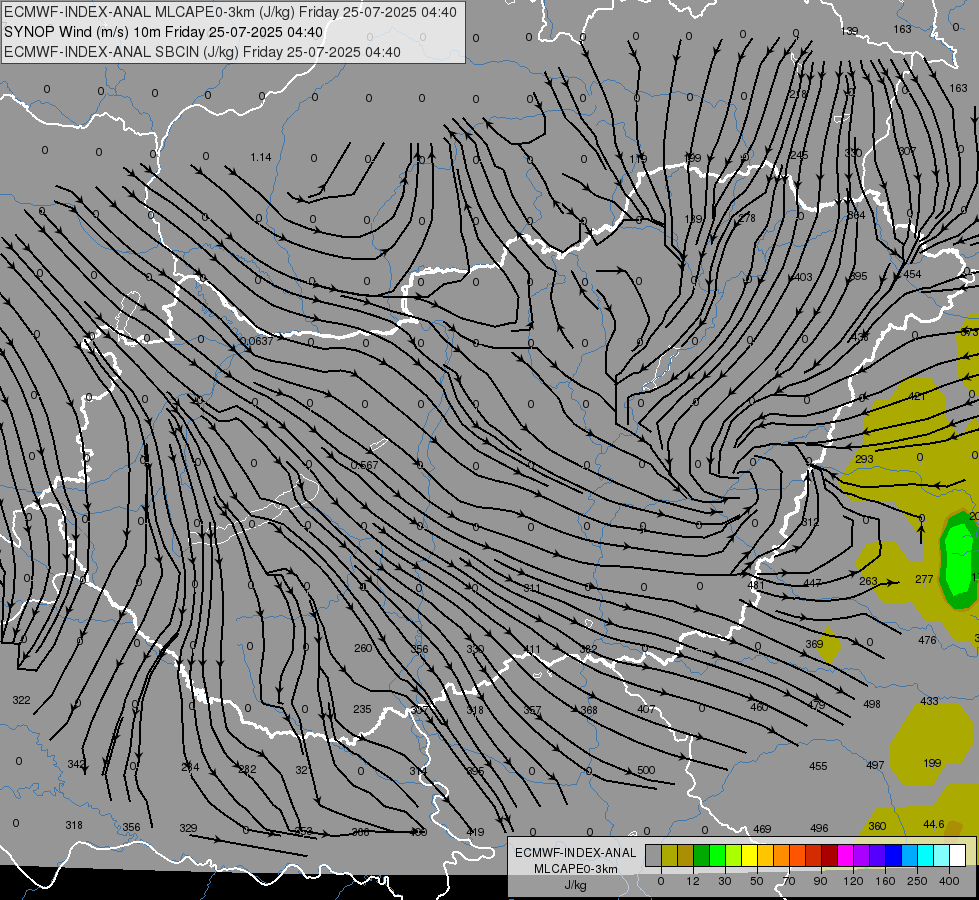Click the map value "403"

point(803,277)
